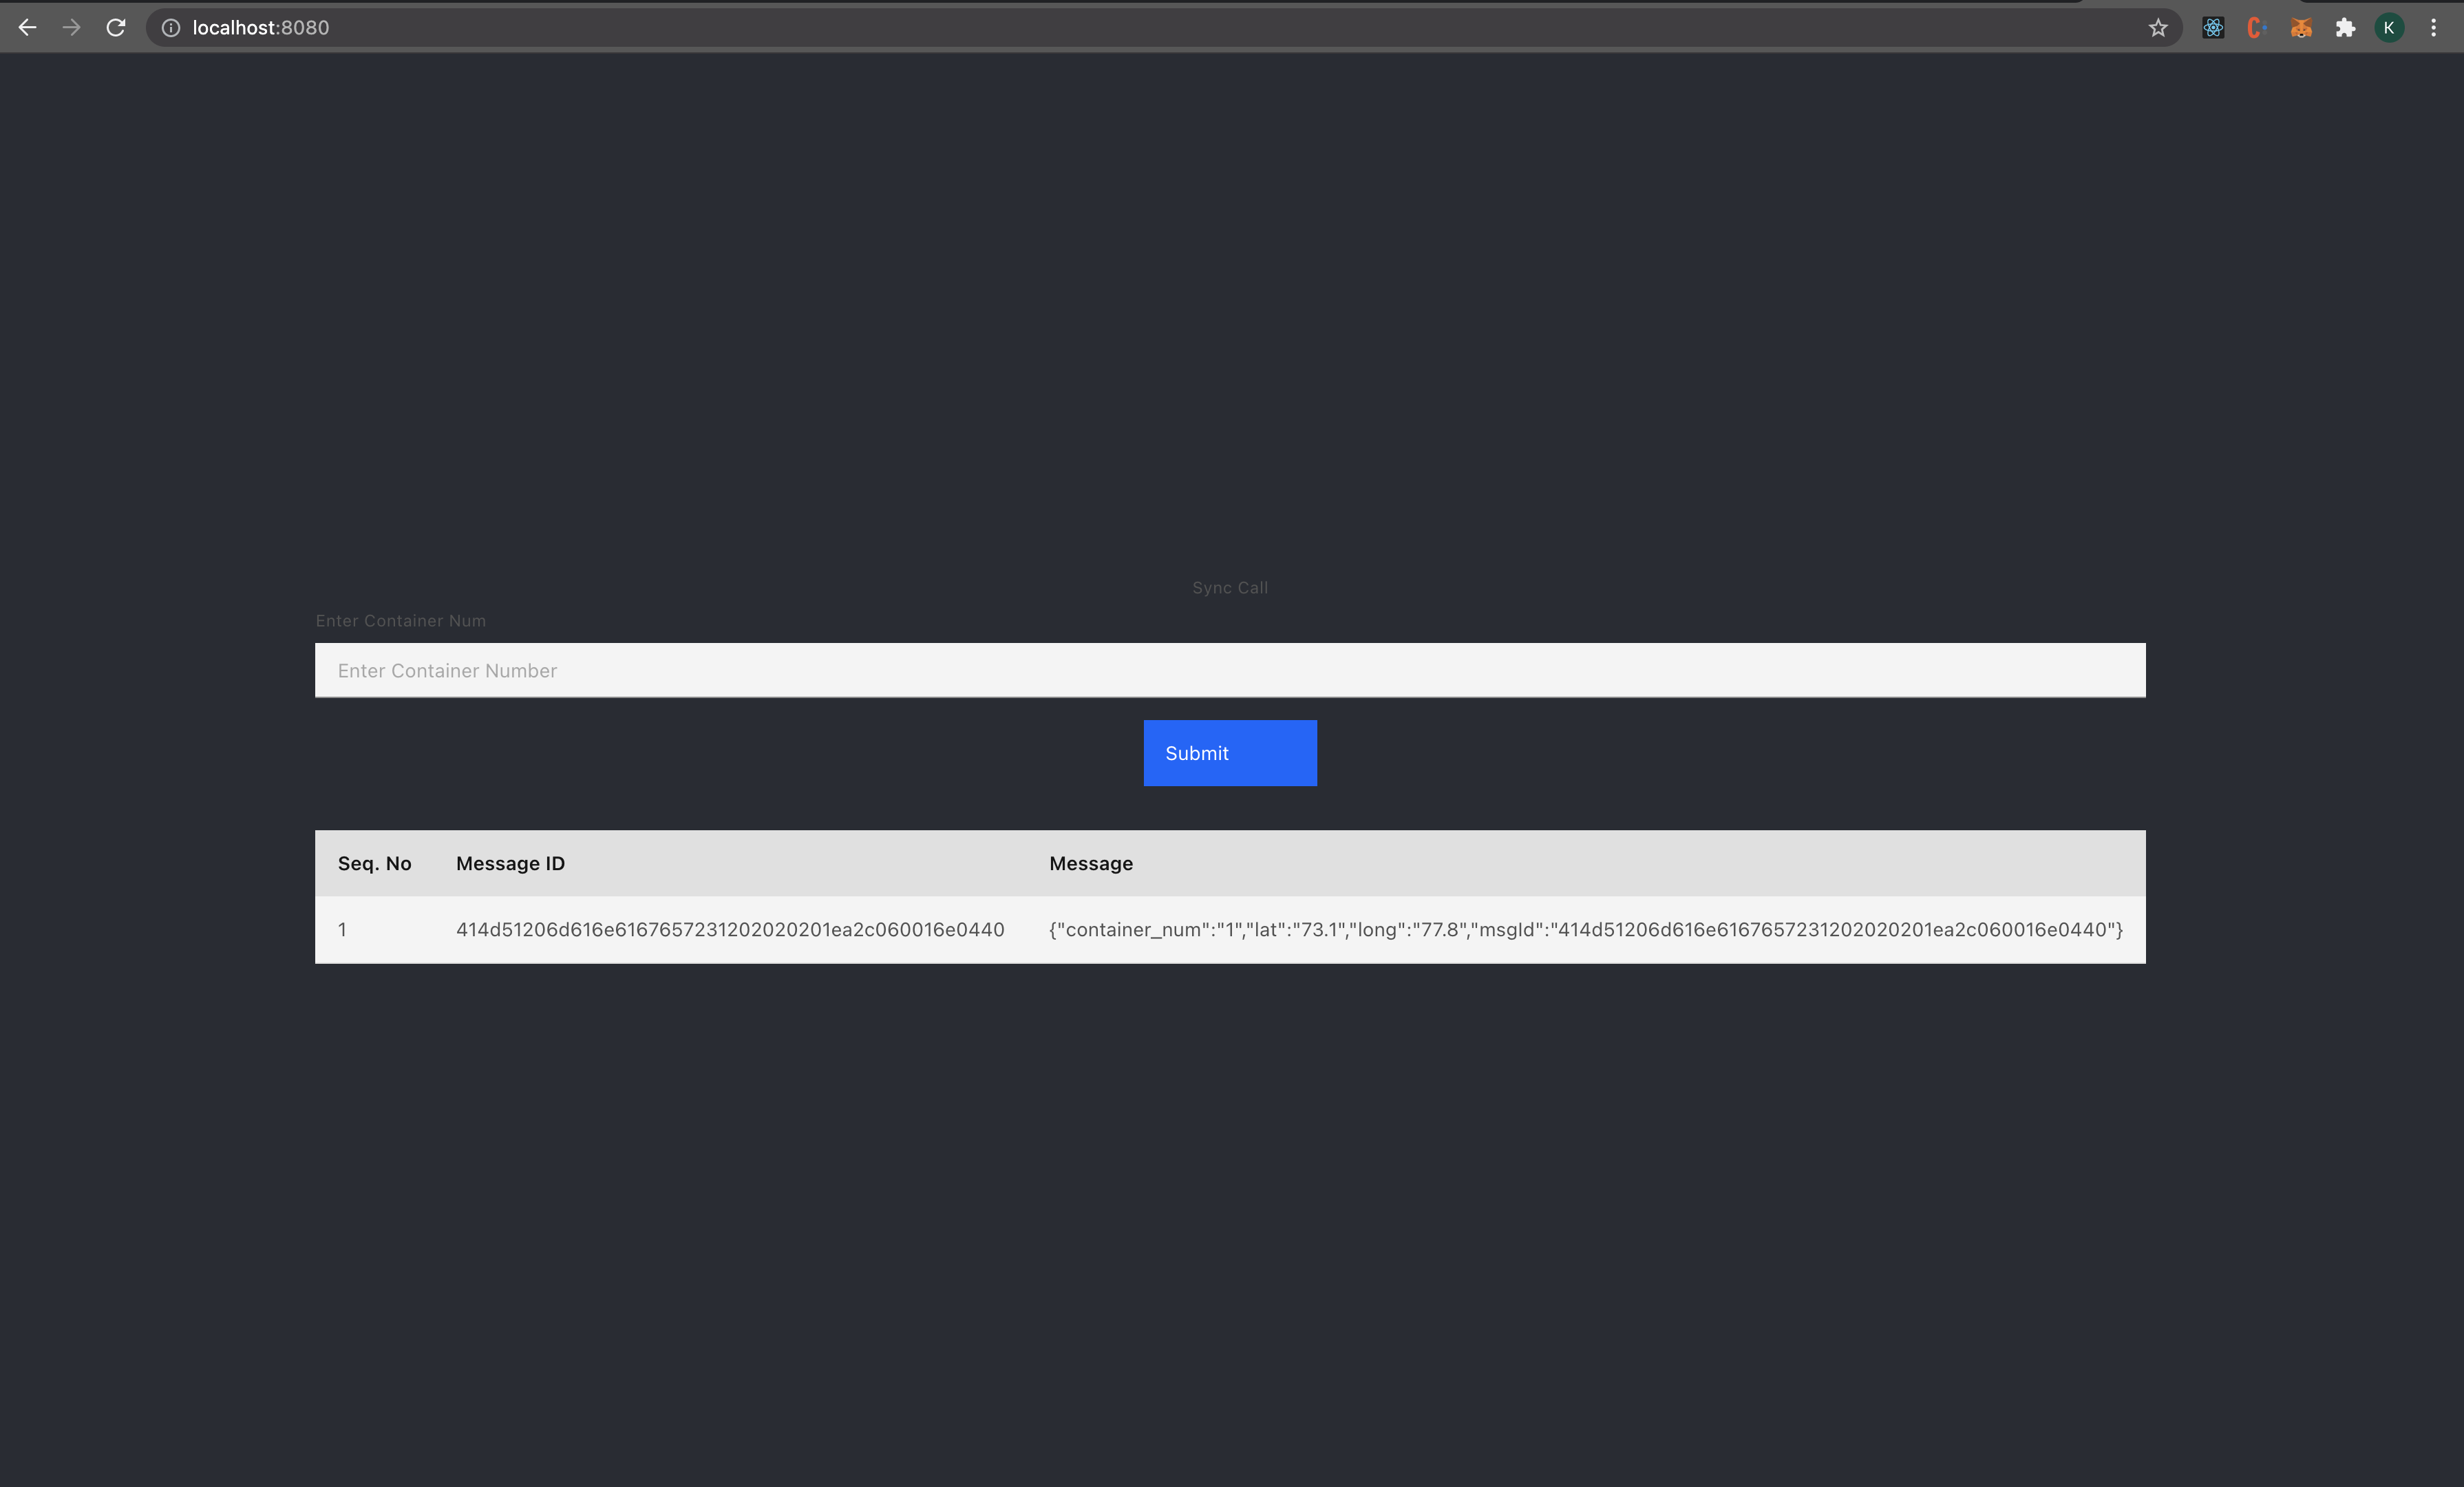
Task: Click the Message column header
Action: (x=1090, y=863)
